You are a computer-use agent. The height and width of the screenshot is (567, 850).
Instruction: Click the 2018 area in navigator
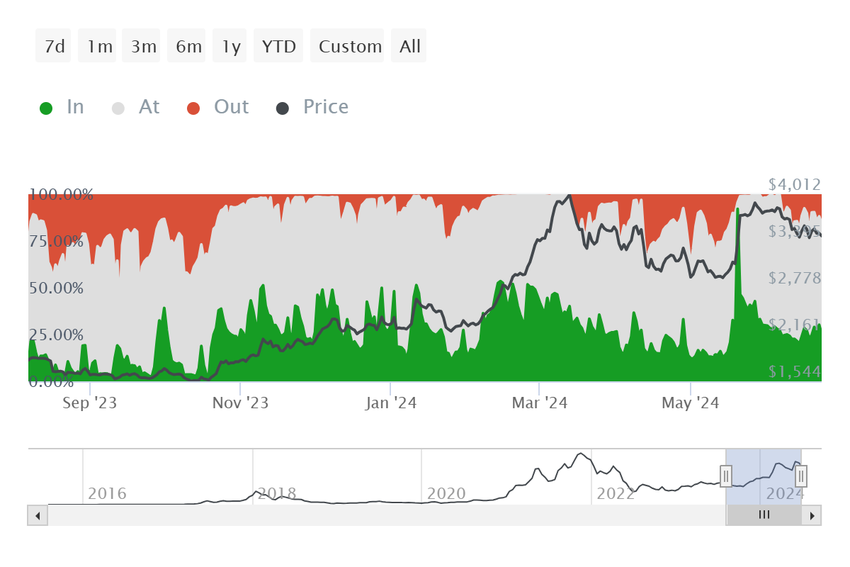tap(276, 493)
